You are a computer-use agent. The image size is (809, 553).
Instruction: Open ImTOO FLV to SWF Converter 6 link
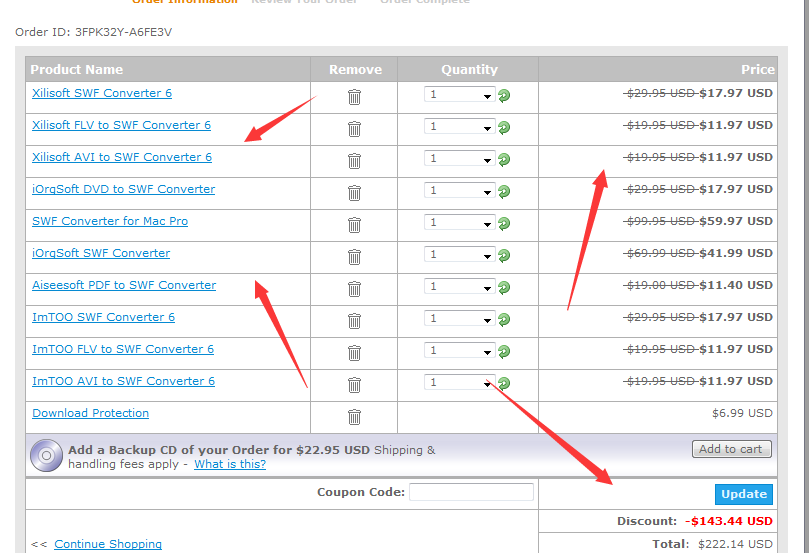pyautogui.click(x=123, y=349)
